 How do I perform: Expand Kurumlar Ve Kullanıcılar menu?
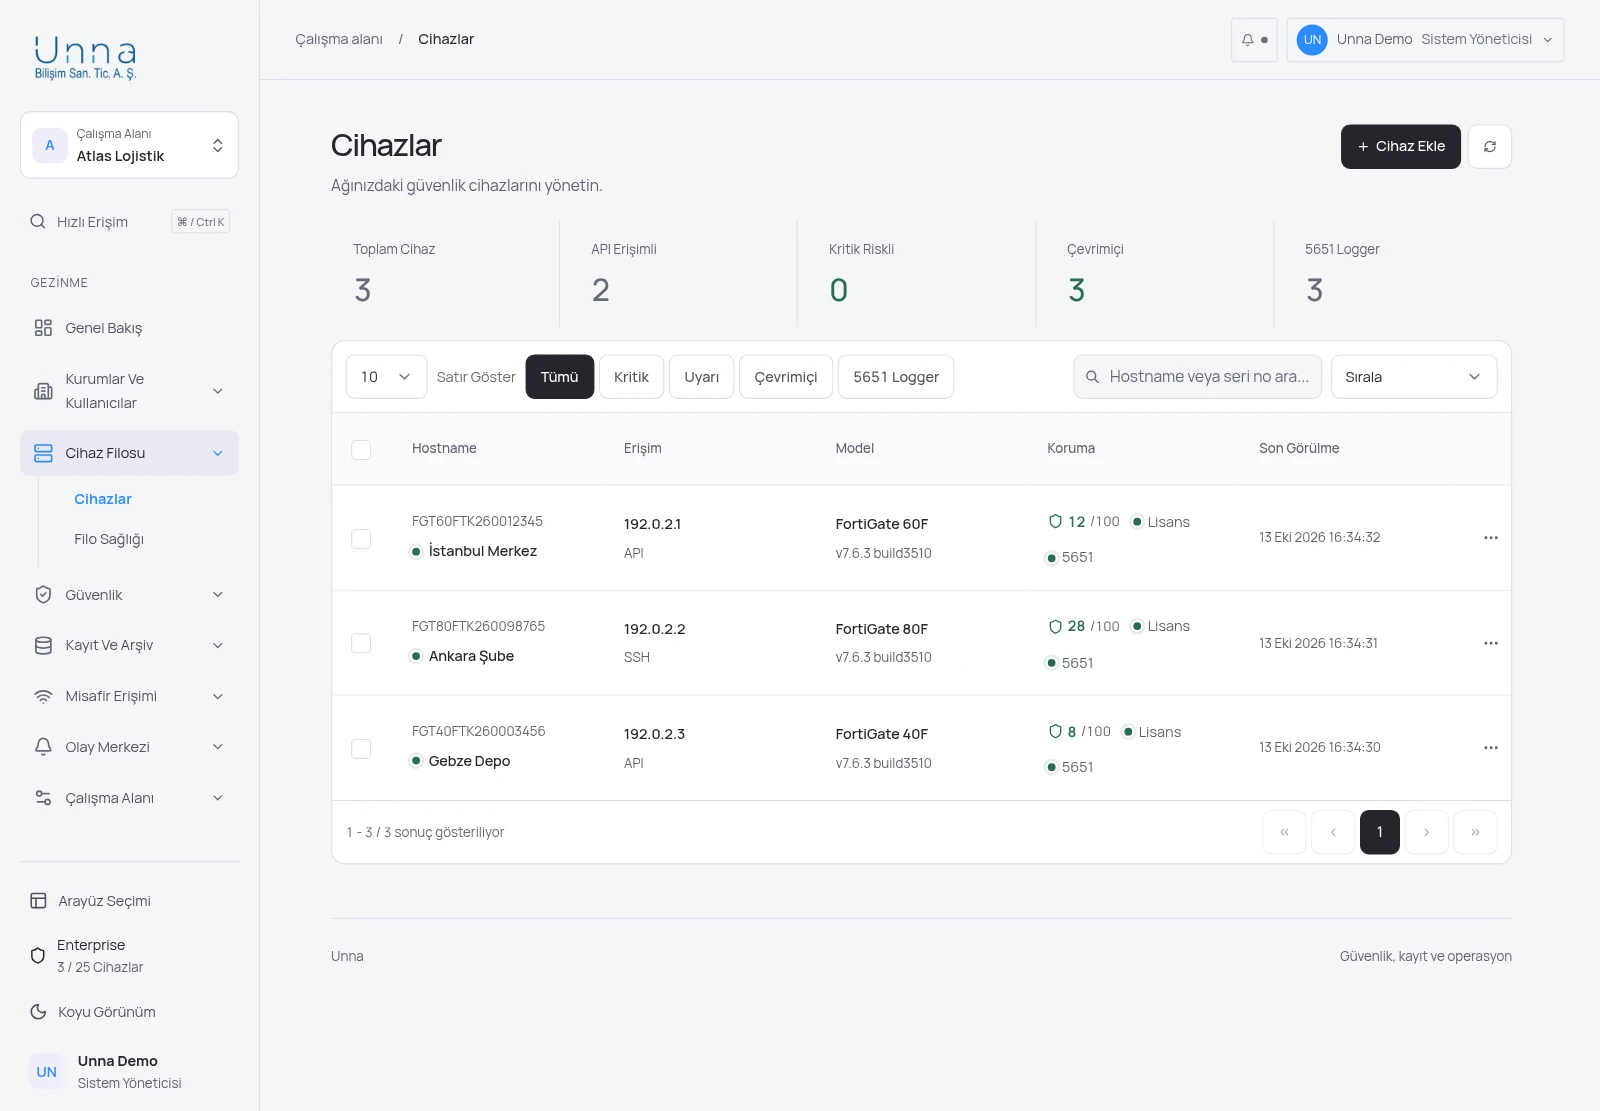pos(129,391)
